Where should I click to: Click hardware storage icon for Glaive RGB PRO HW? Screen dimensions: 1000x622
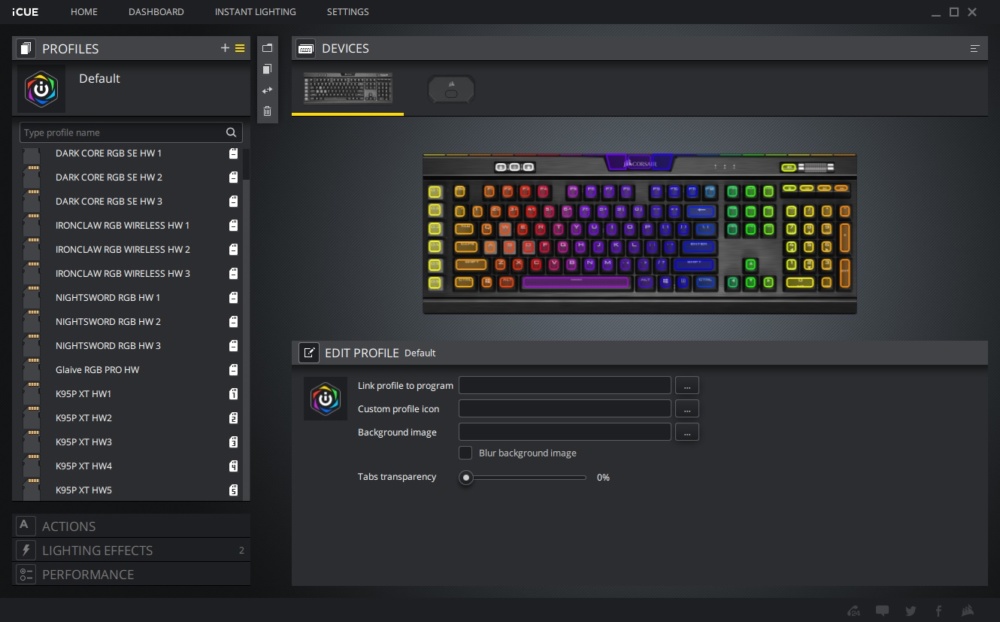point(233,369)
